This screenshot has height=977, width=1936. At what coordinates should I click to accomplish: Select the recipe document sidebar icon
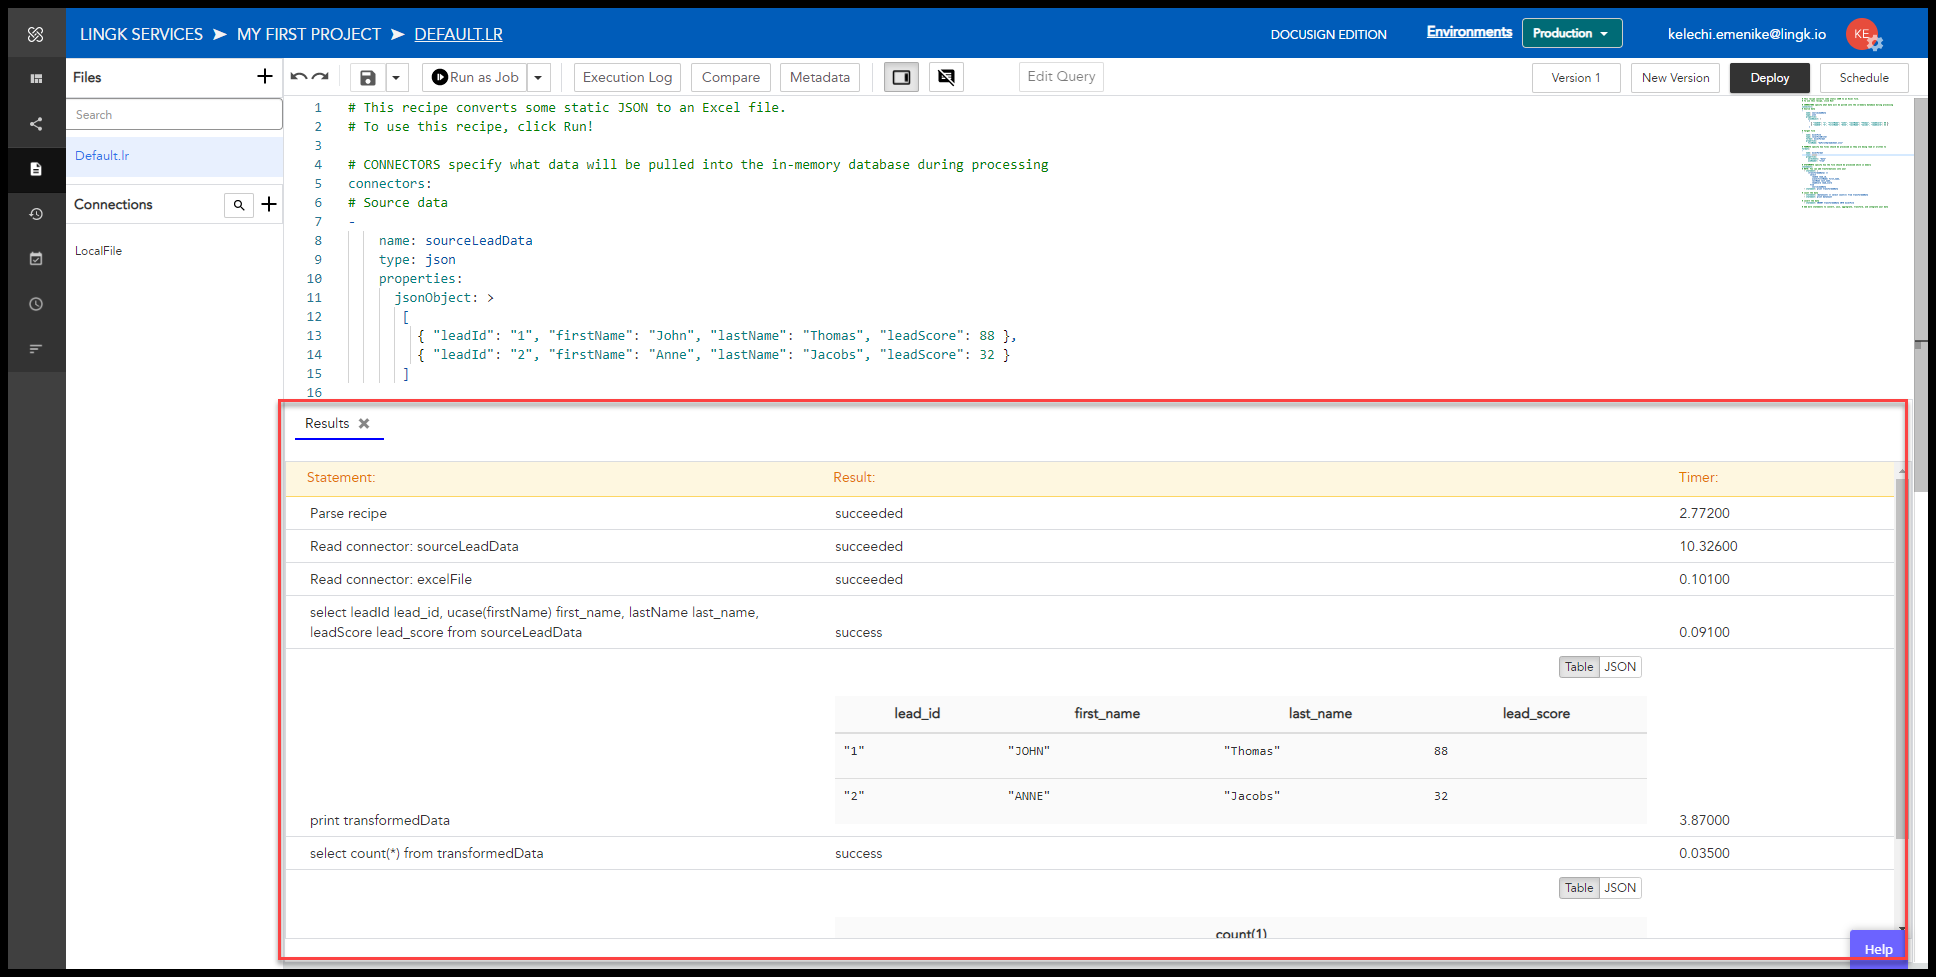[36, 169]
